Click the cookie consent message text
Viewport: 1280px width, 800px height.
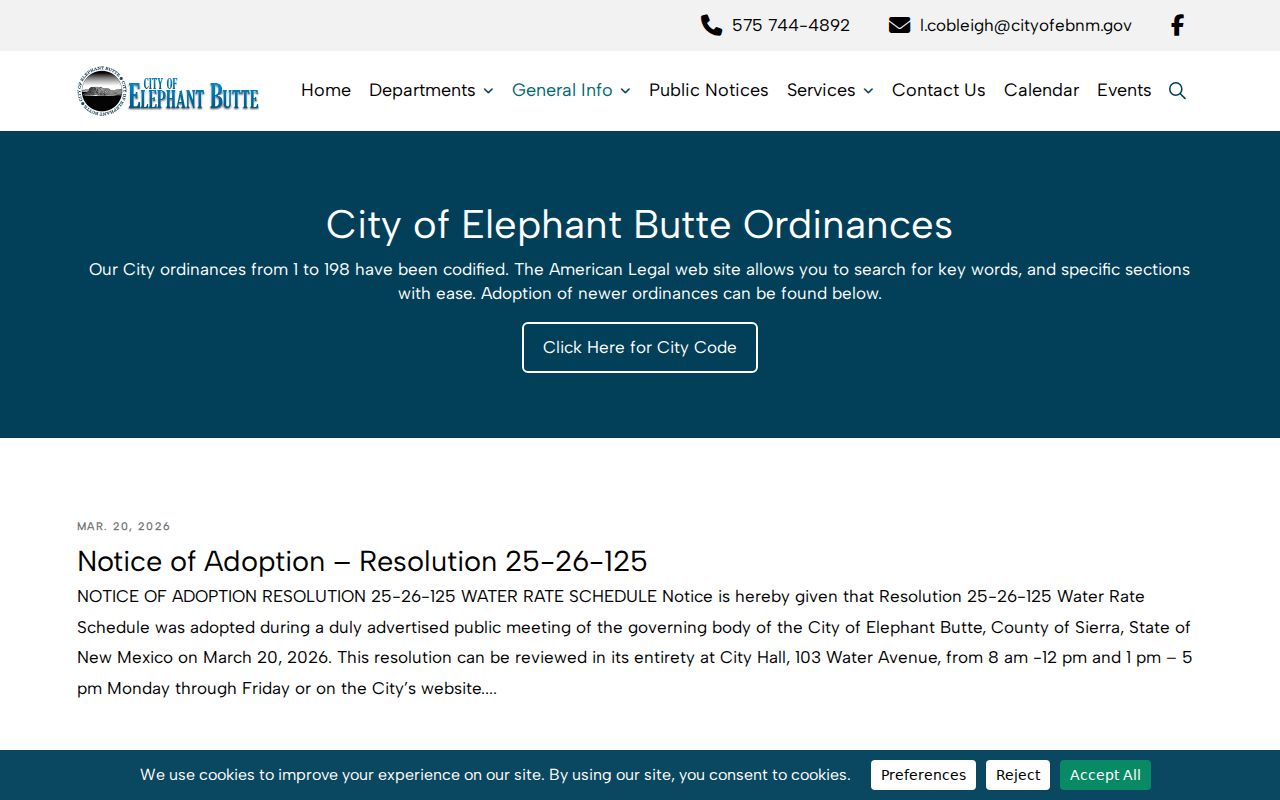click(495, 775)
